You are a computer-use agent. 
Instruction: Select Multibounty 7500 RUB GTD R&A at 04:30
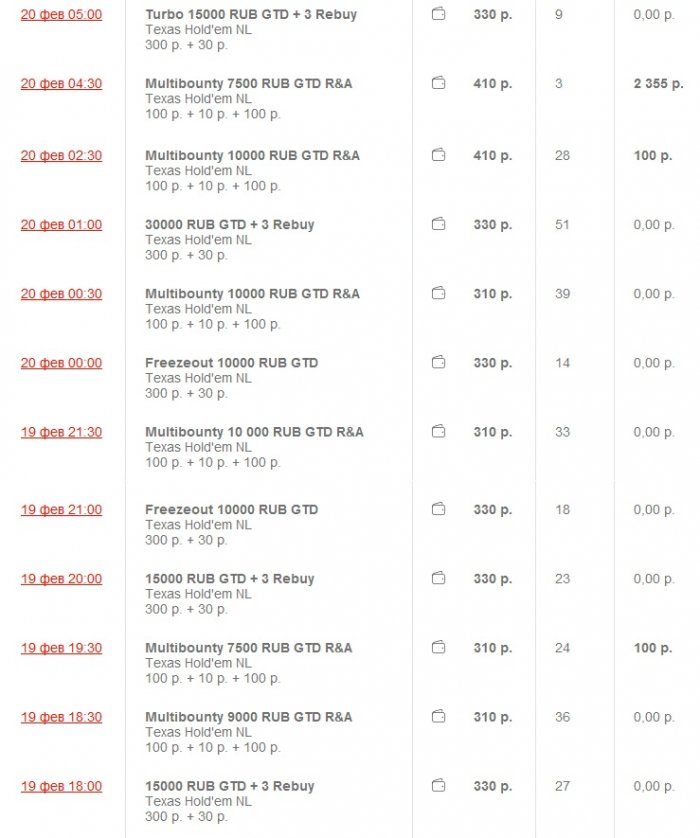(248, 84)
